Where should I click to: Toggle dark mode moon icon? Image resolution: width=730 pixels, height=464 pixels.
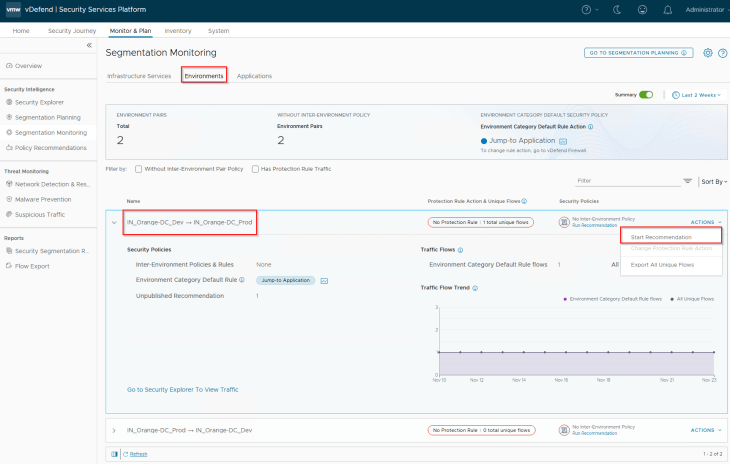[x=616, y=9]
